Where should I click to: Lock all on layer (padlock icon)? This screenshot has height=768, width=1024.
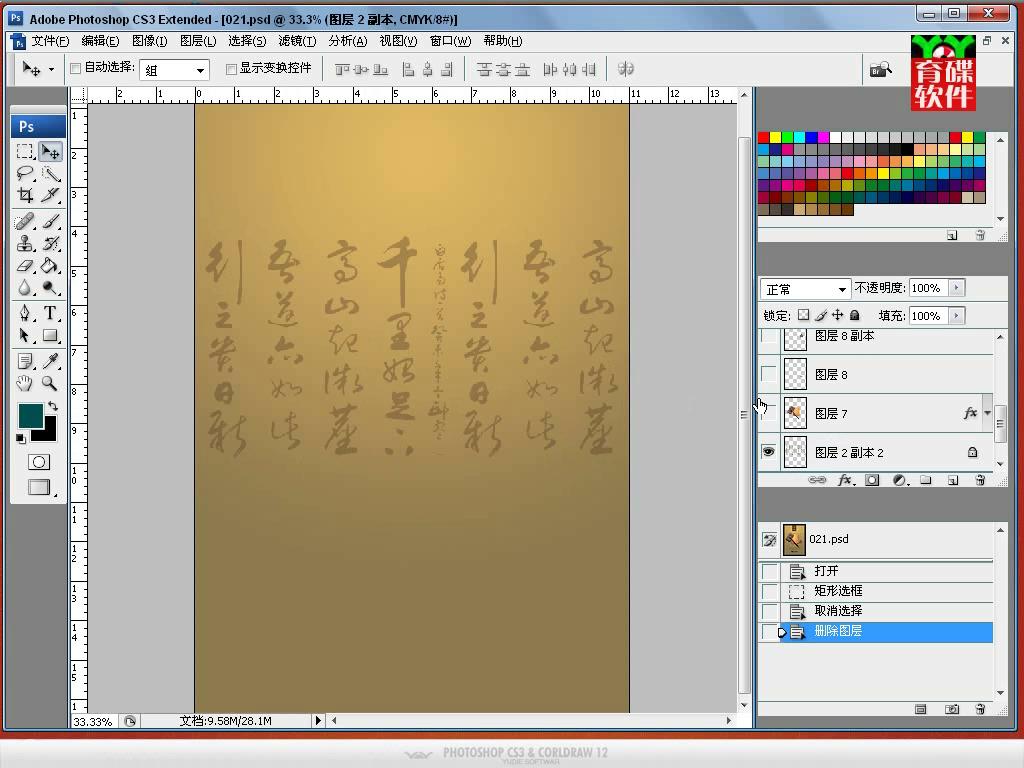(x=854, y=315)
